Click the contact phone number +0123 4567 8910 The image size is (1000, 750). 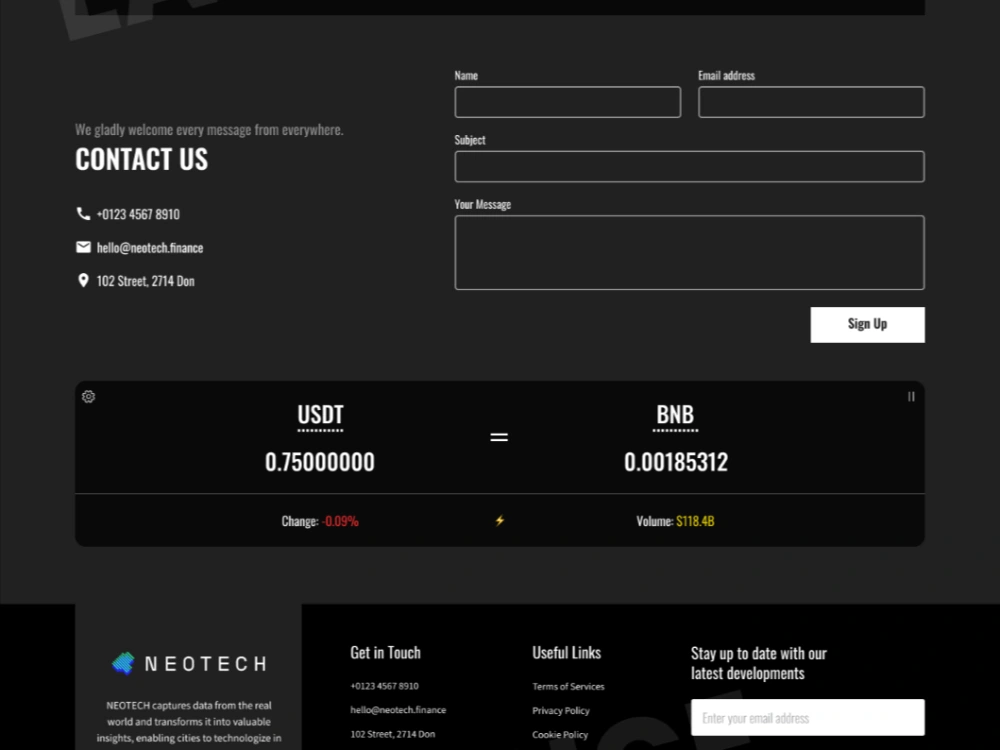(138, 214)
